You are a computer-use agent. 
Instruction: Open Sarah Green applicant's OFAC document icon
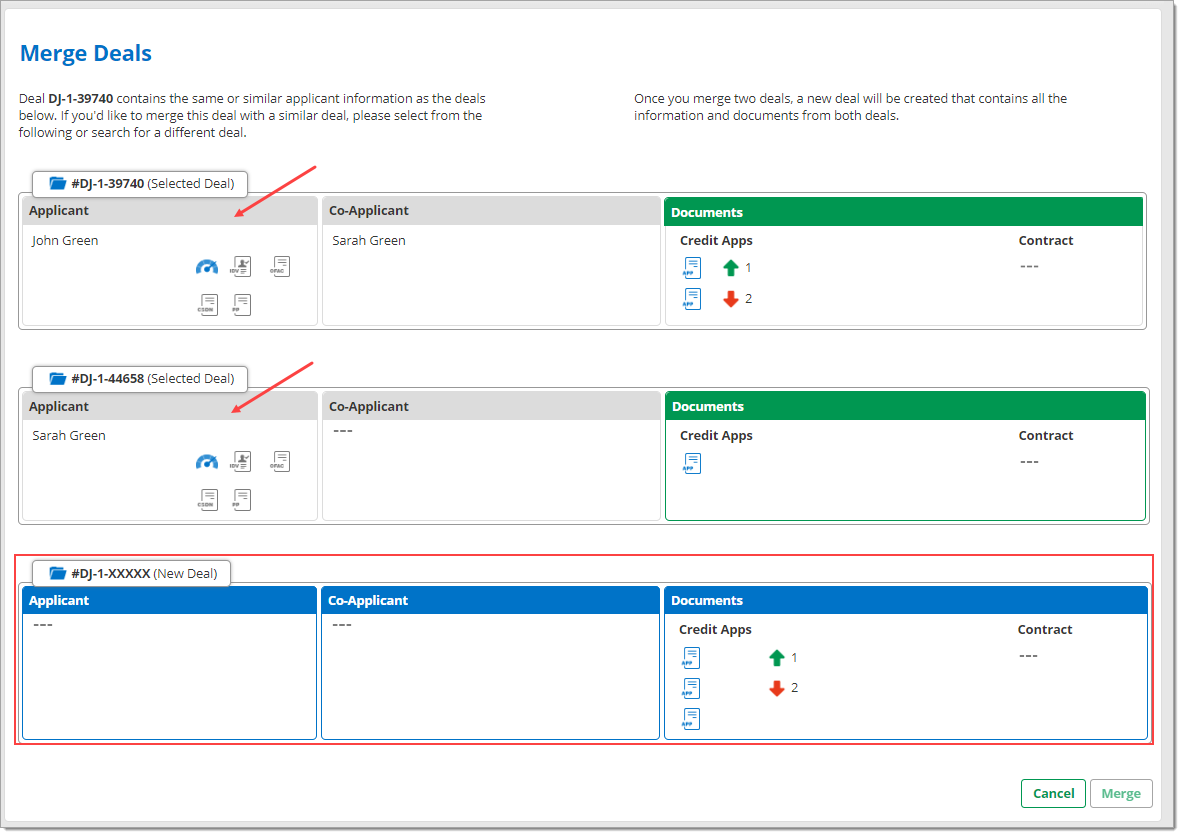(x=280, y=461)
